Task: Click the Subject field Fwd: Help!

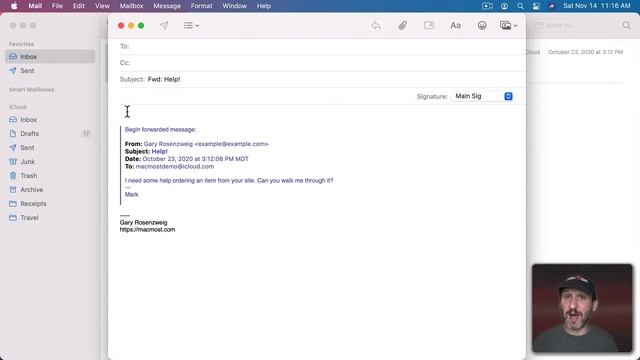Action: [x=322, y=79]
